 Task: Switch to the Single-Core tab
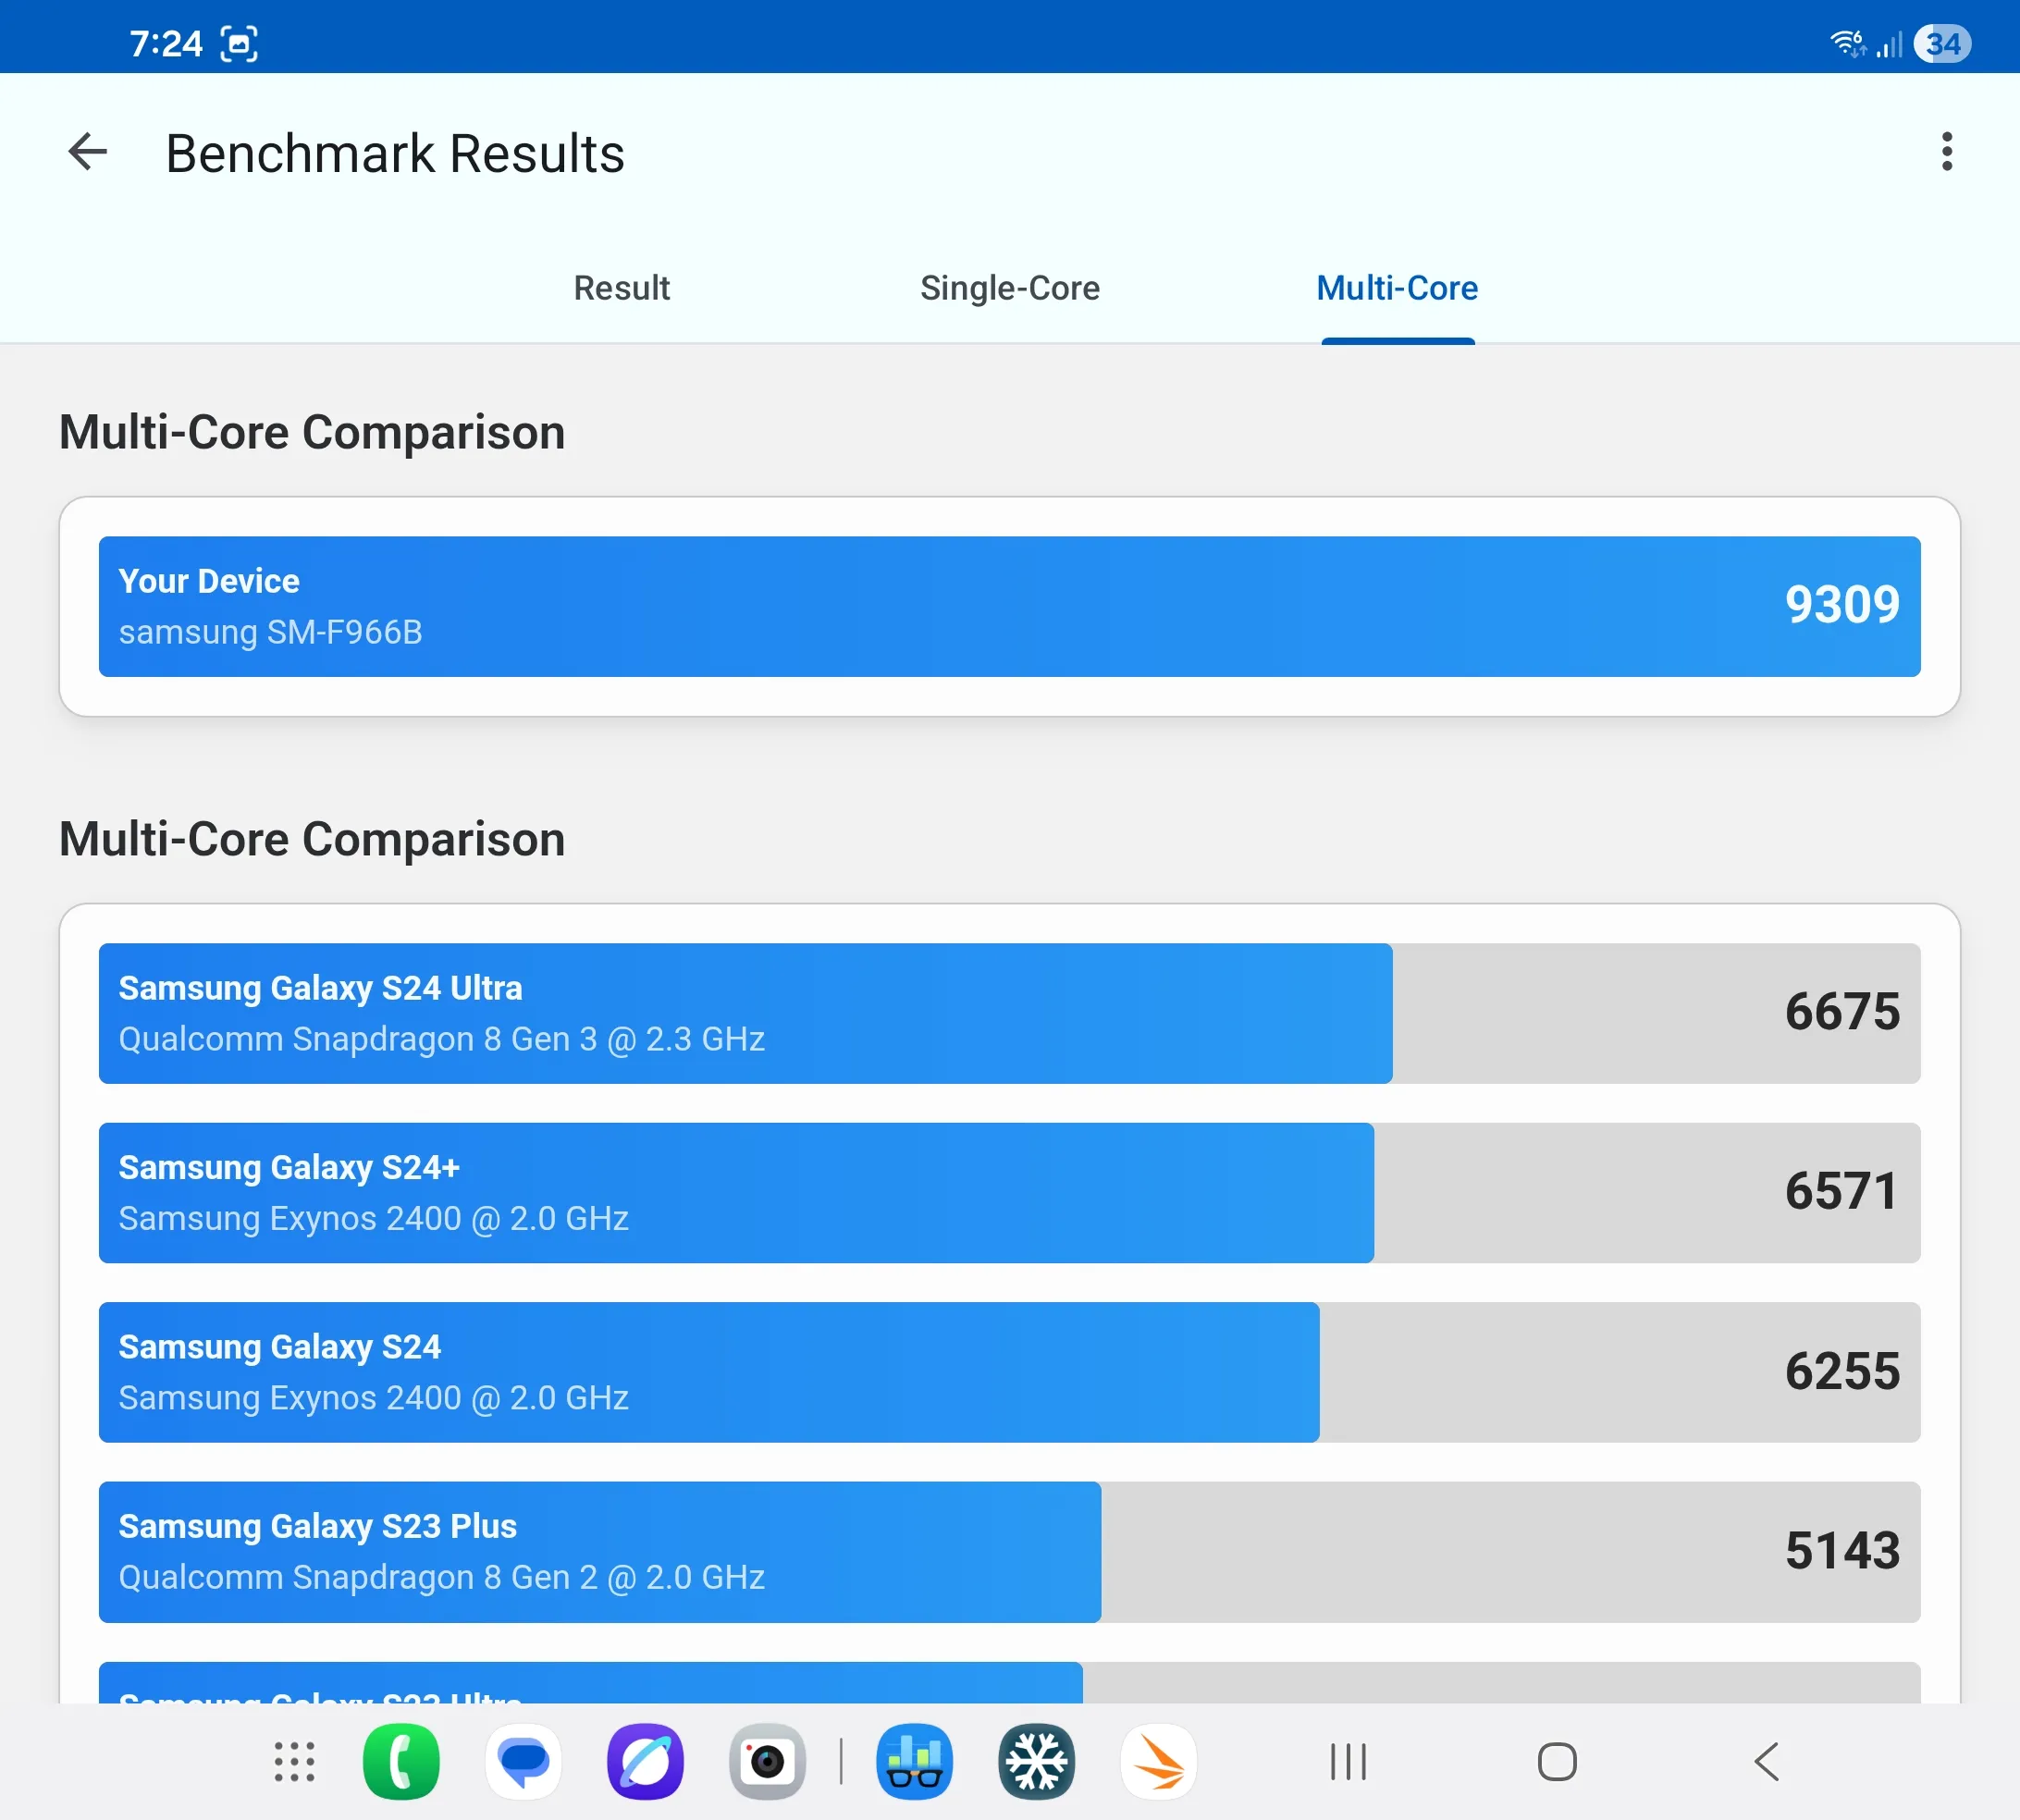coord(1009,288)
